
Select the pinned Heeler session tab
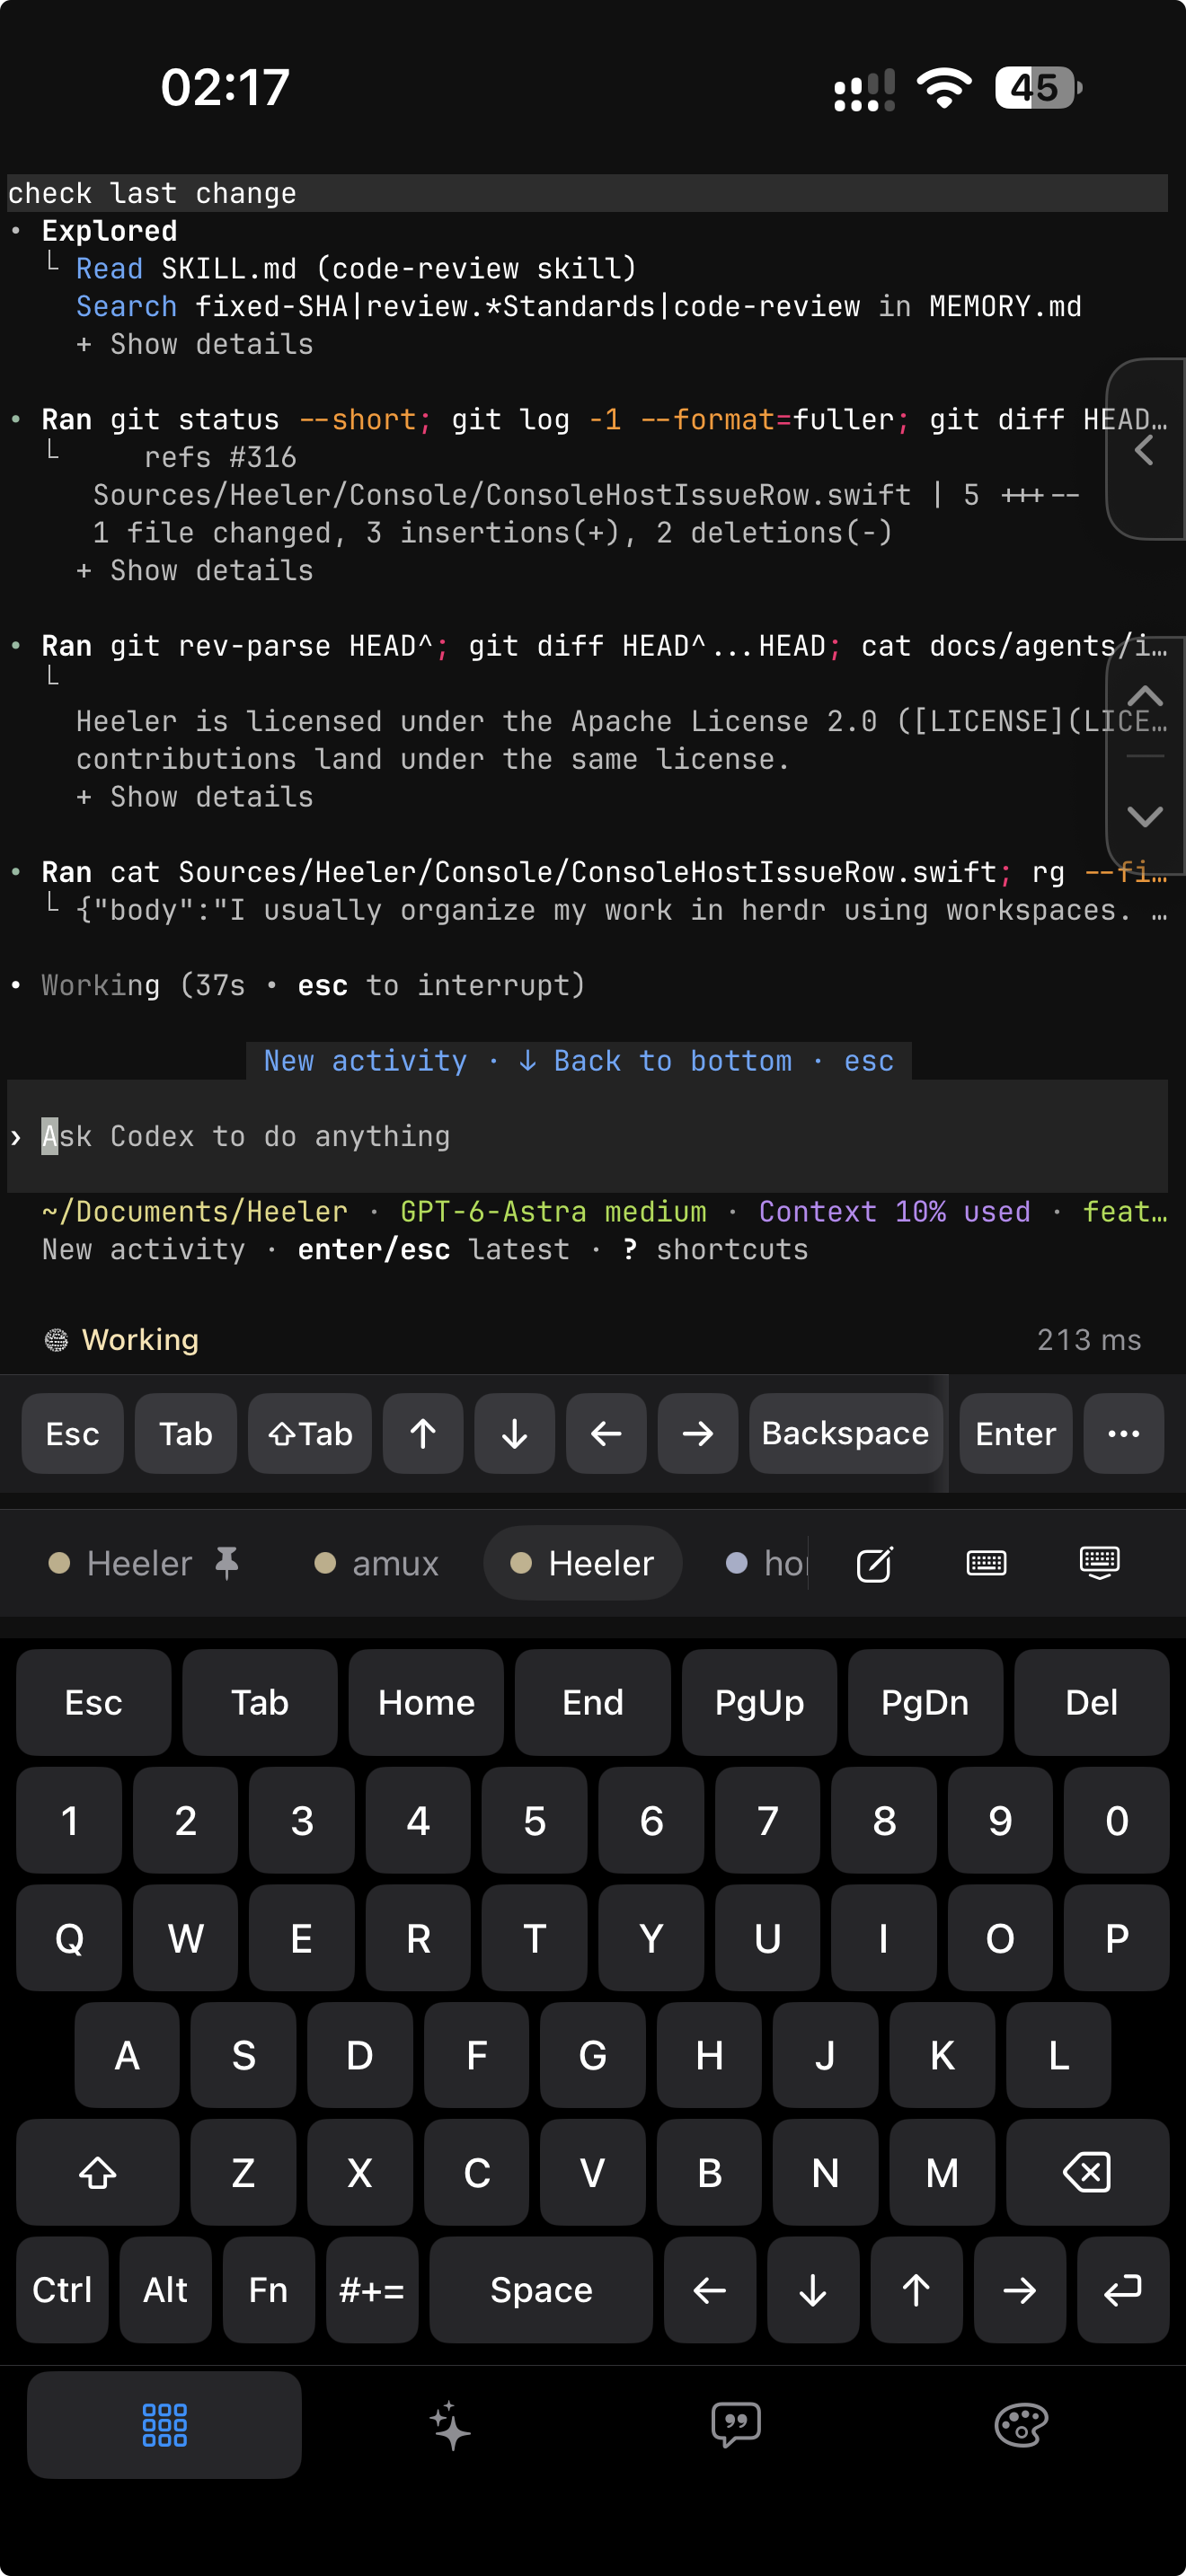point(143,1563)
